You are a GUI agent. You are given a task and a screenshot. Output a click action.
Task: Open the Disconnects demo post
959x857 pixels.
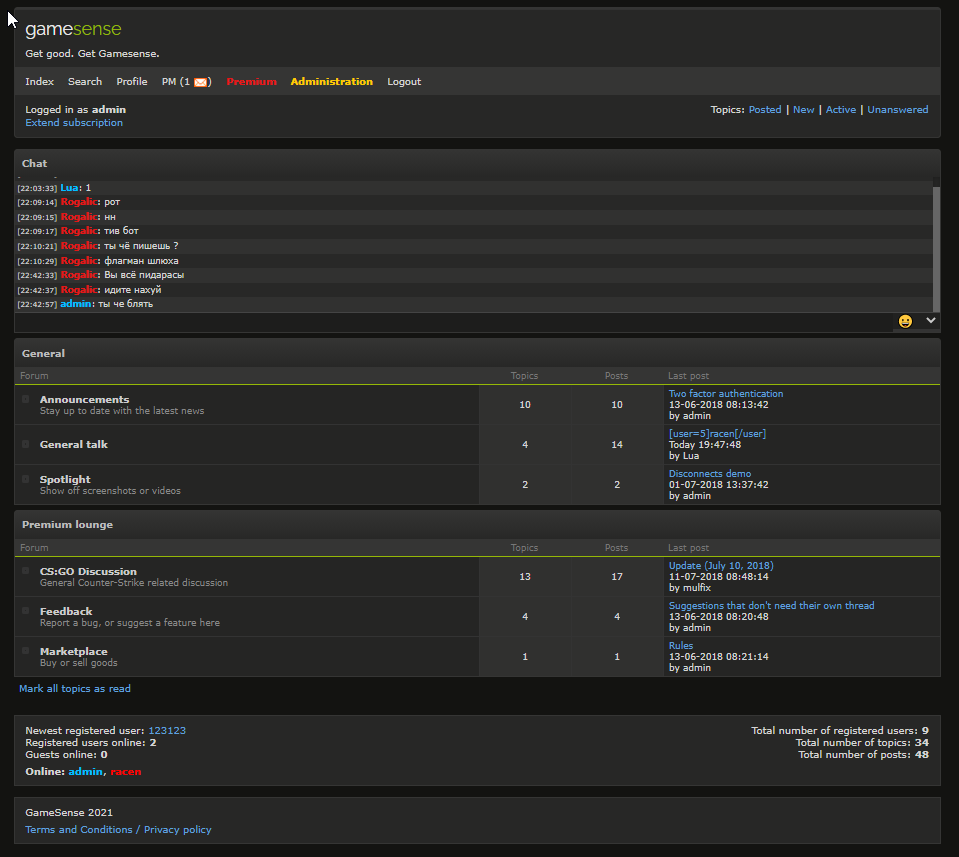pyautogui.click(x=709, y=474)
